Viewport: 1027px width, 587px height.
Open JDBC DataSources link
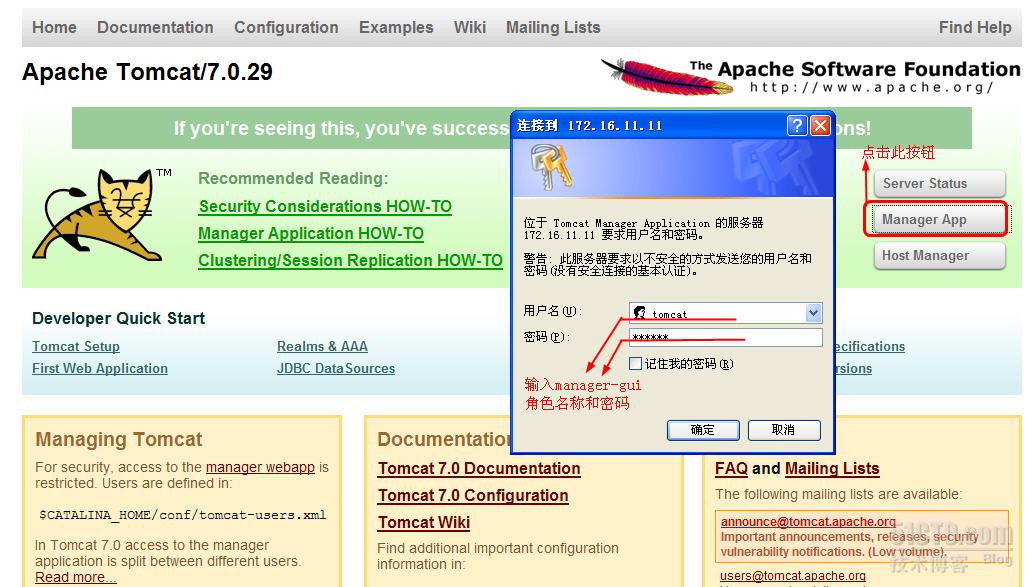click(x=336, y=368)
